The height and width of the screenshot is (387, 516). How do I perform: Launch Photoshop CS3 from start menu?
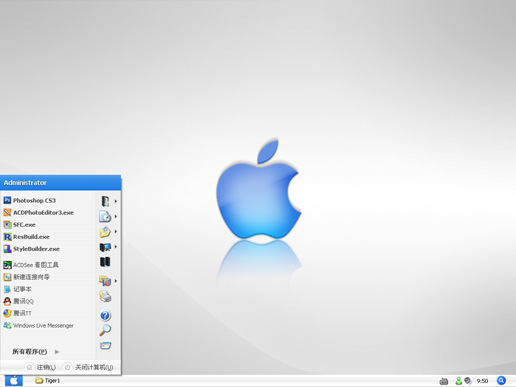(29, 200)
